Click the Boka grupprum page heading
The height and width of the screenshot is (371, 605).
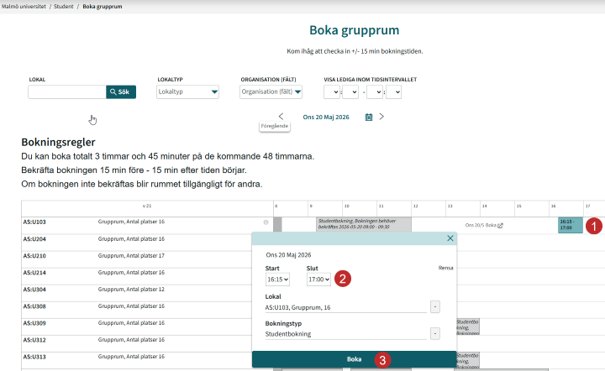[x=354, y=30]
